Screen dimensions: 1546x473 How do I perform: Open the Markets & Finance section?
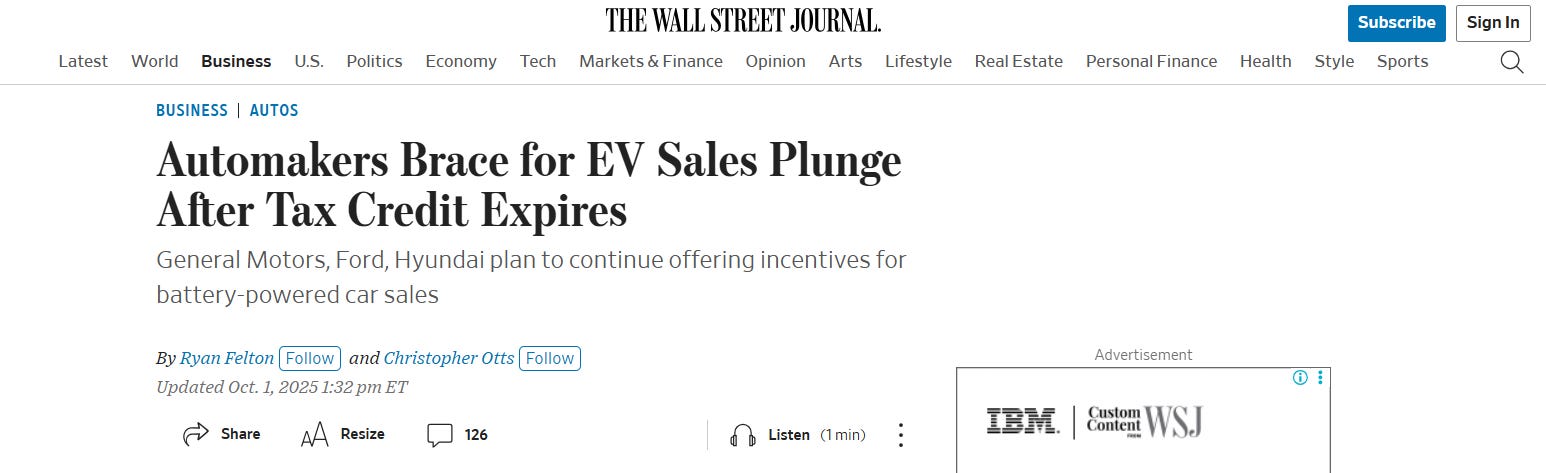pyautogui.click(x=650, y=61)
